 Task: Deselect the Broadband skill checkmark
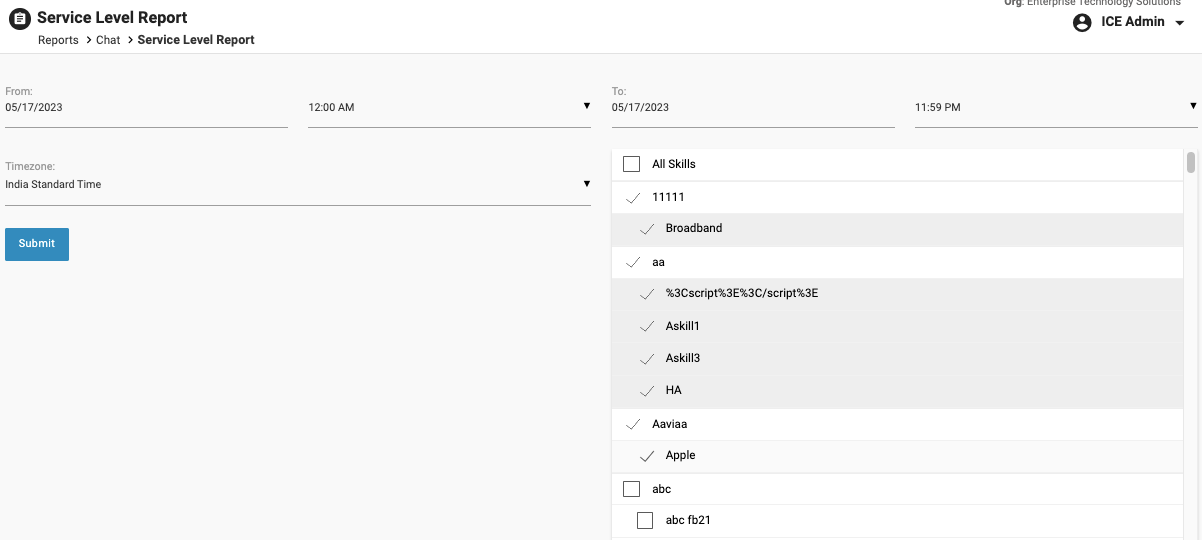click(646, 229)
